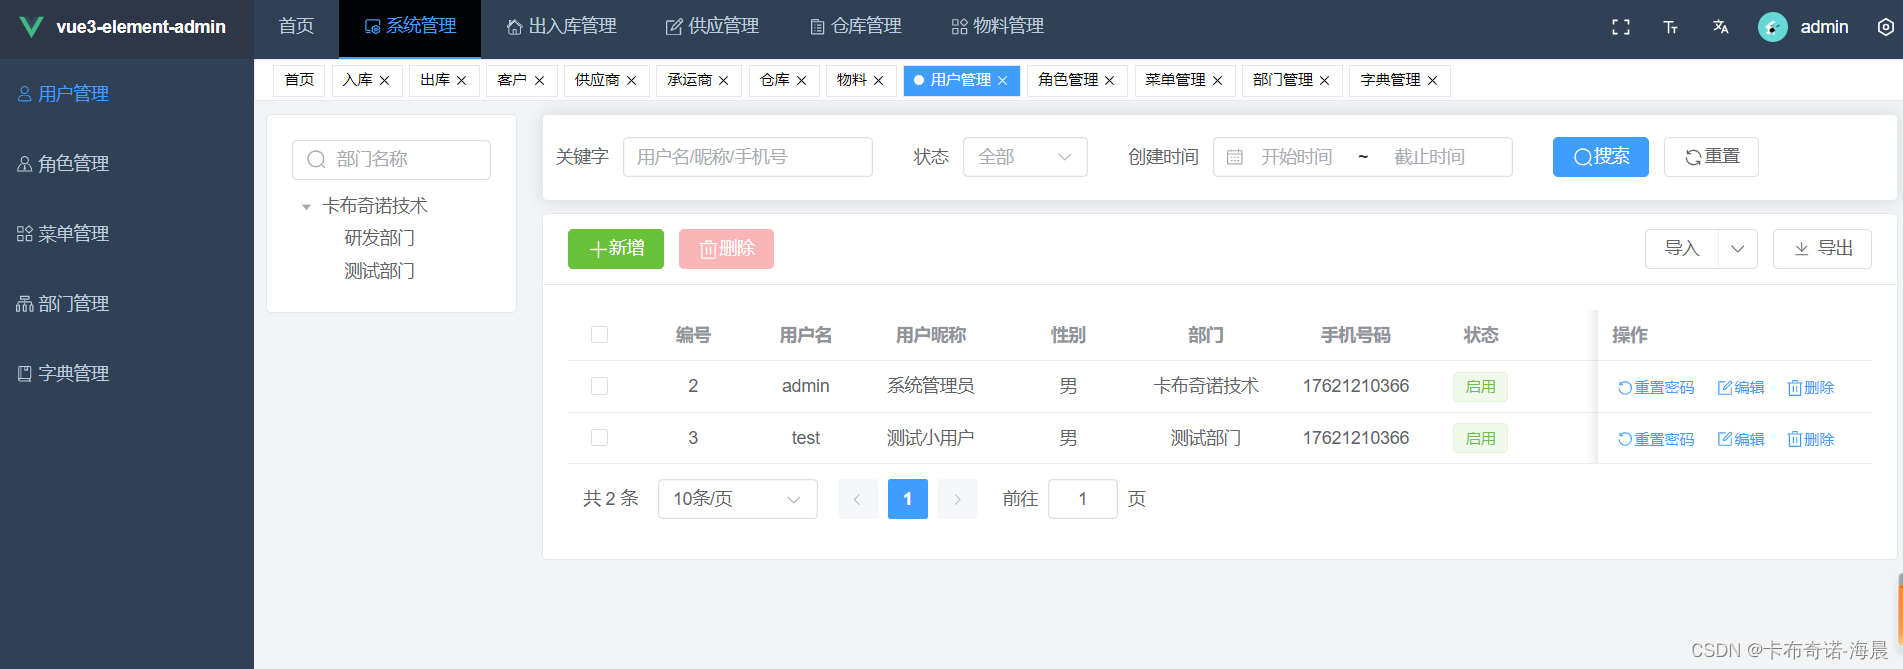
Task: Close the 客户 tab
Action: 539,81
